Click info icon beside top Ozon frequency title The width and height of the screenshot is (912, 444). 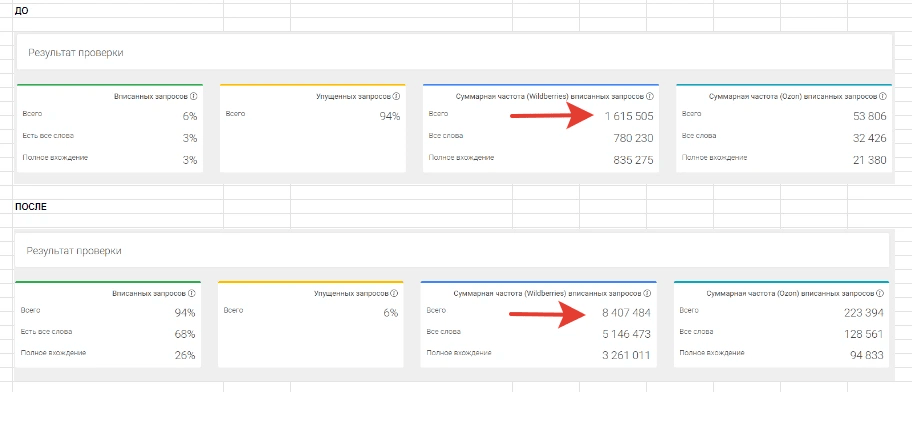tap(883, 97)
